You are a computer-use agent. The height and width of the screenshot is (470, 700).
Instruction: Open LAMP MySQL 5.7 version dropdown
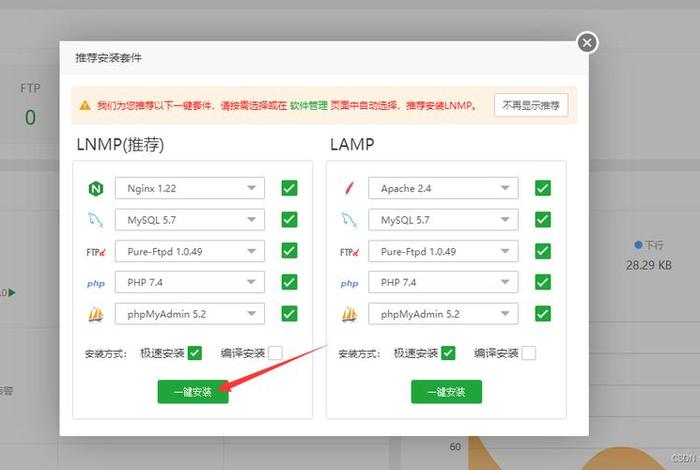(443, 220)
